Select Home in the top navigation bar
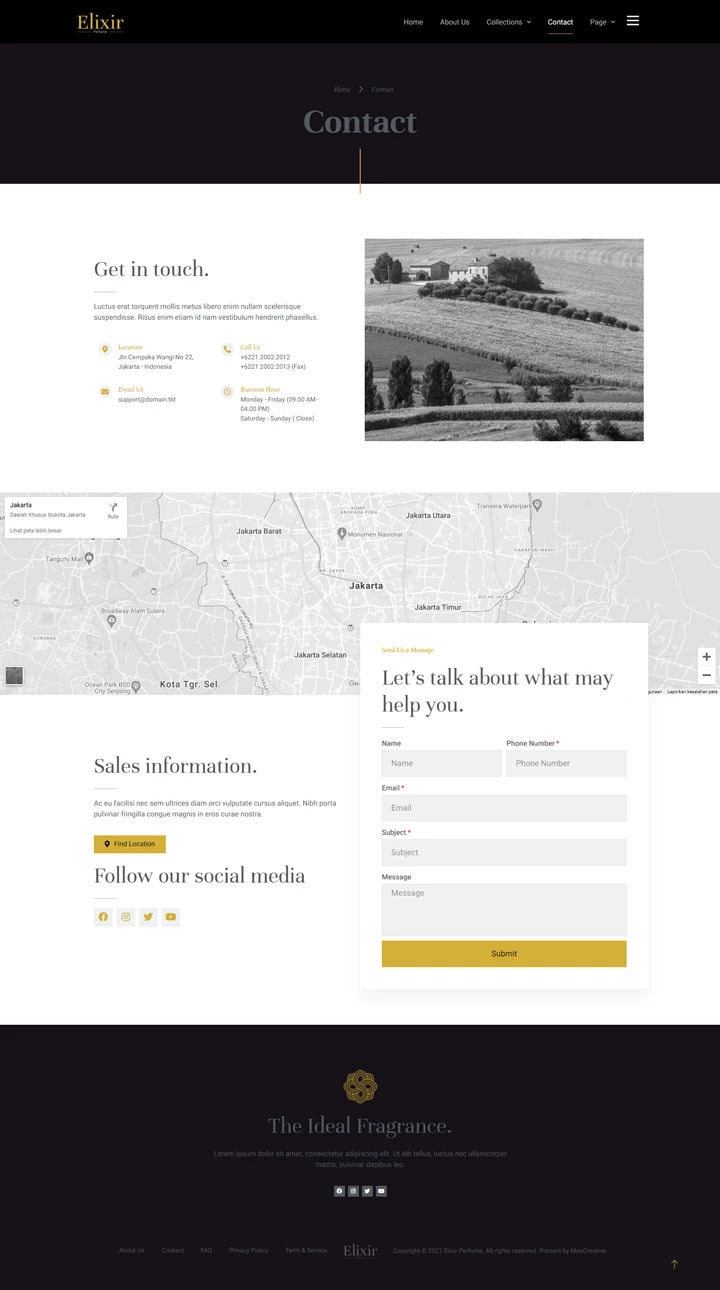The height and width of the screenshot is (1290, 720). tap(413, 22)
